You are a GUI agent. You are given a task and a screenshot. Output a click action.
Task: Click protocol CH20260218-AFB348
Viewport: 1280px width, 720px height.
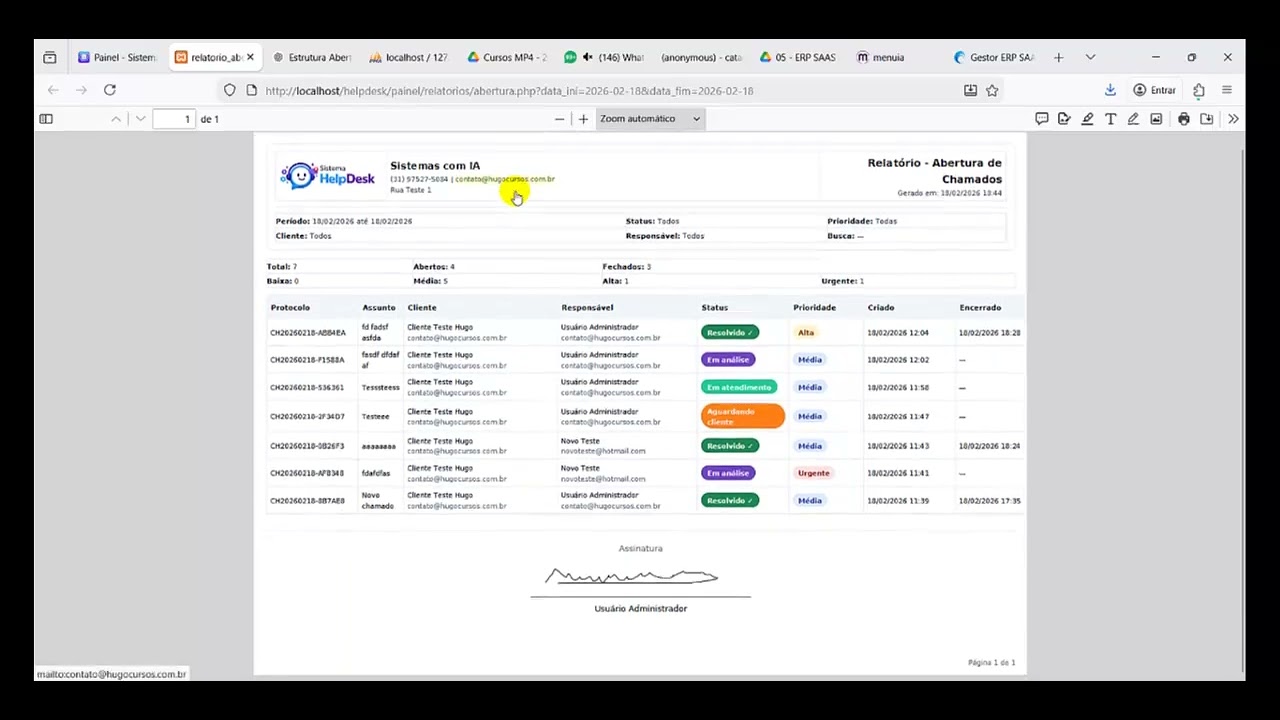(307, 473)
